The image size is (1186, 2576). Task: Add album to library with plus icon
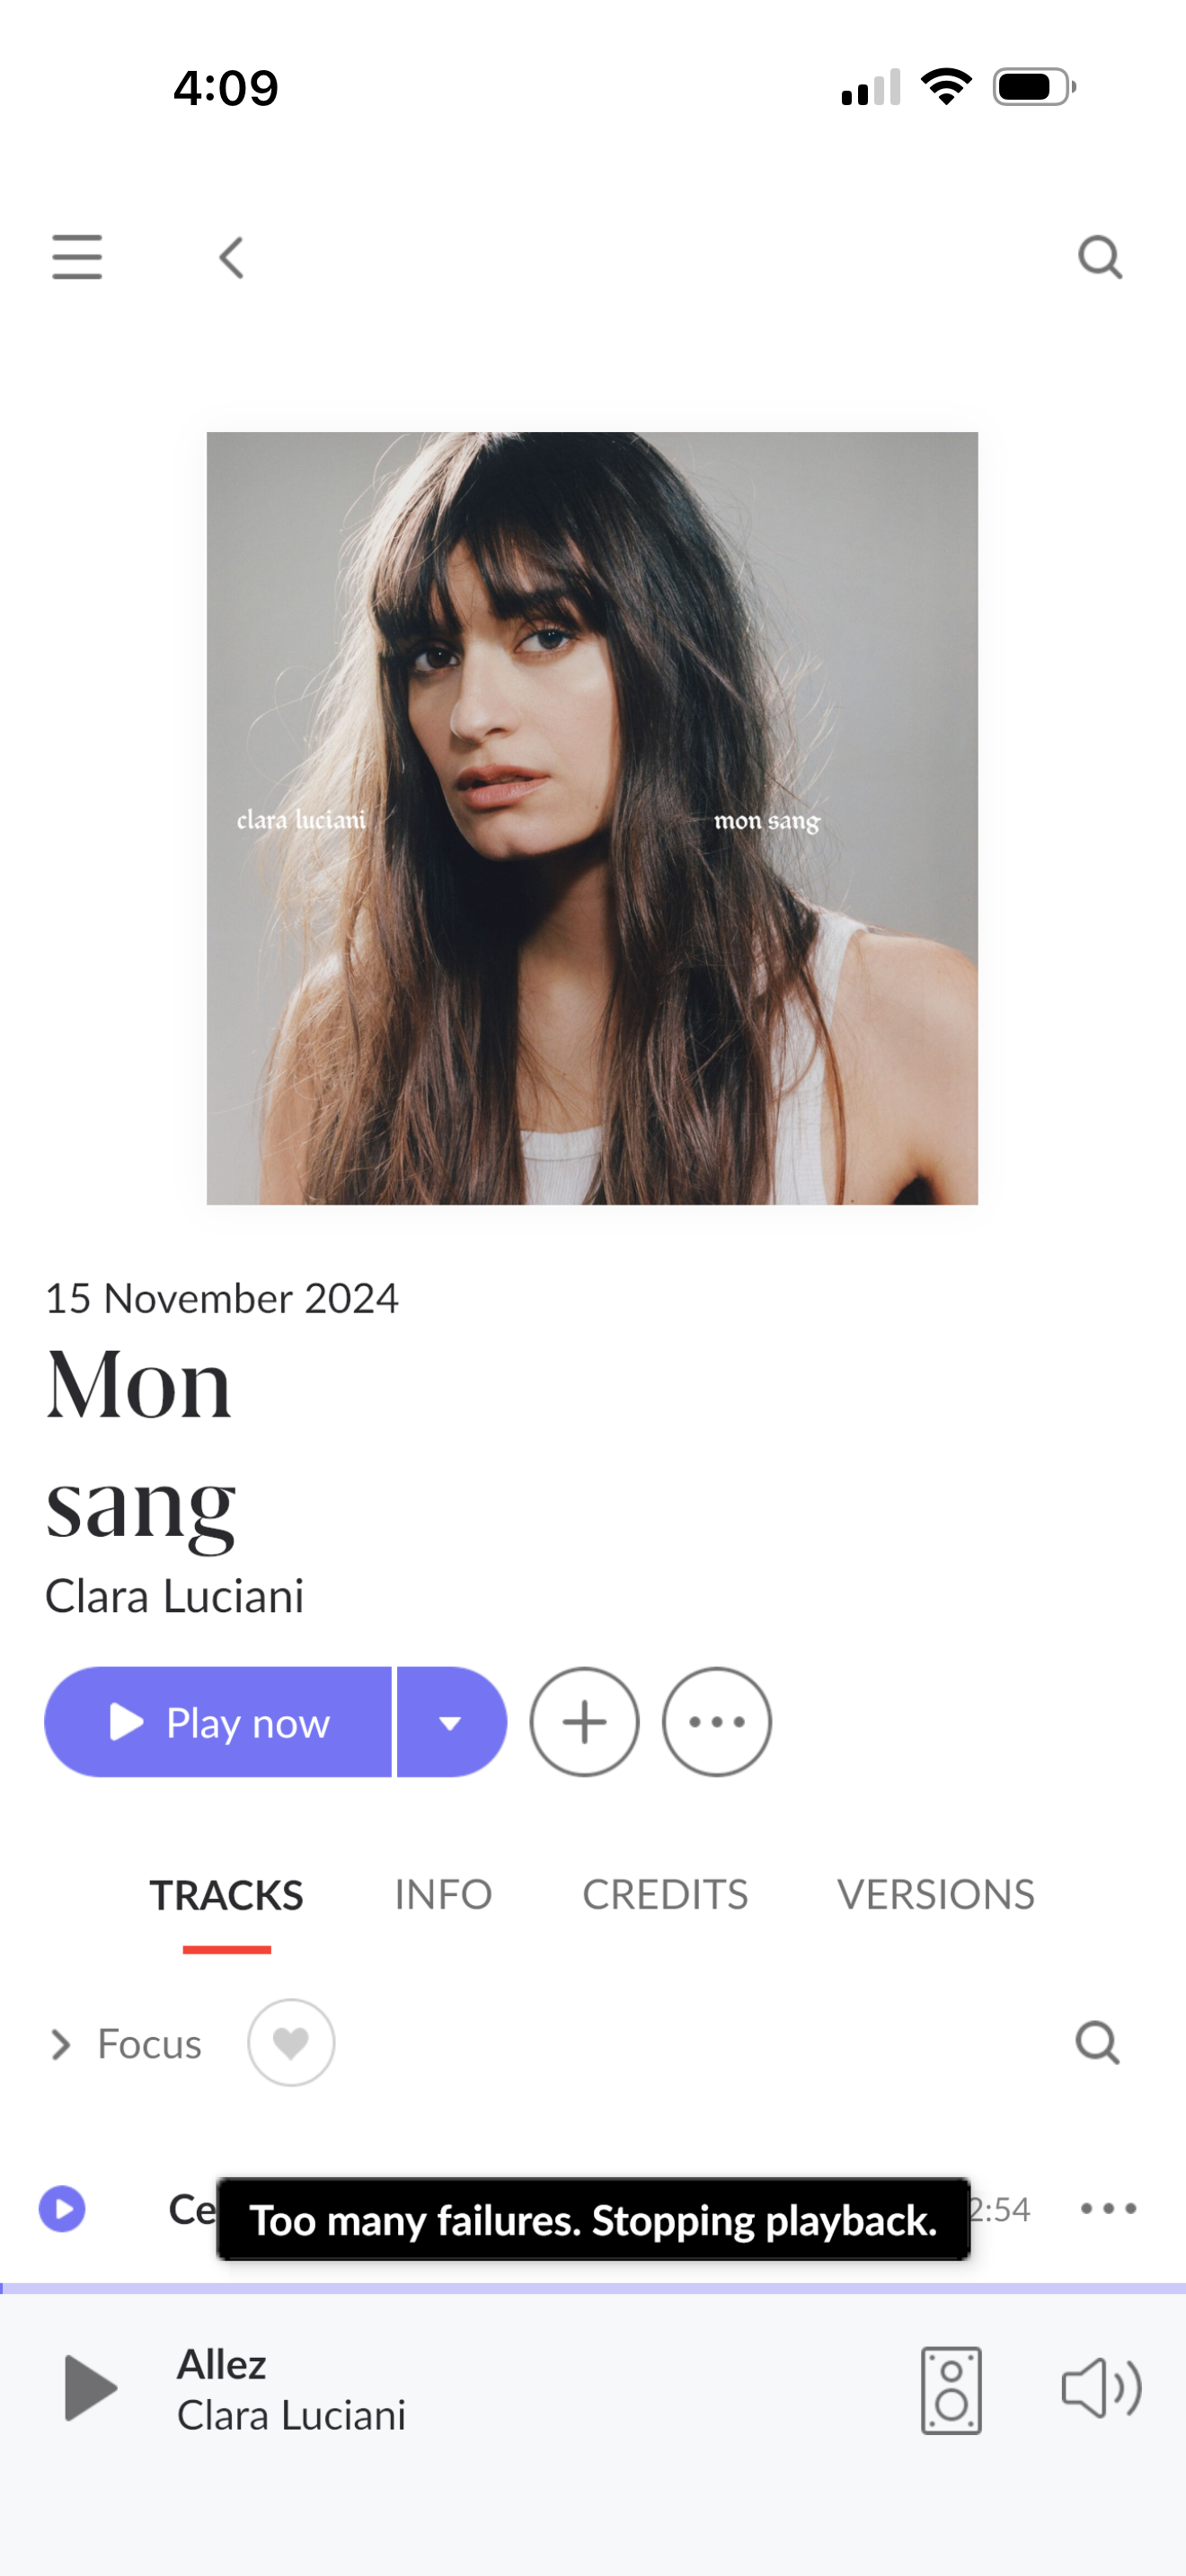pos(584,1722)
